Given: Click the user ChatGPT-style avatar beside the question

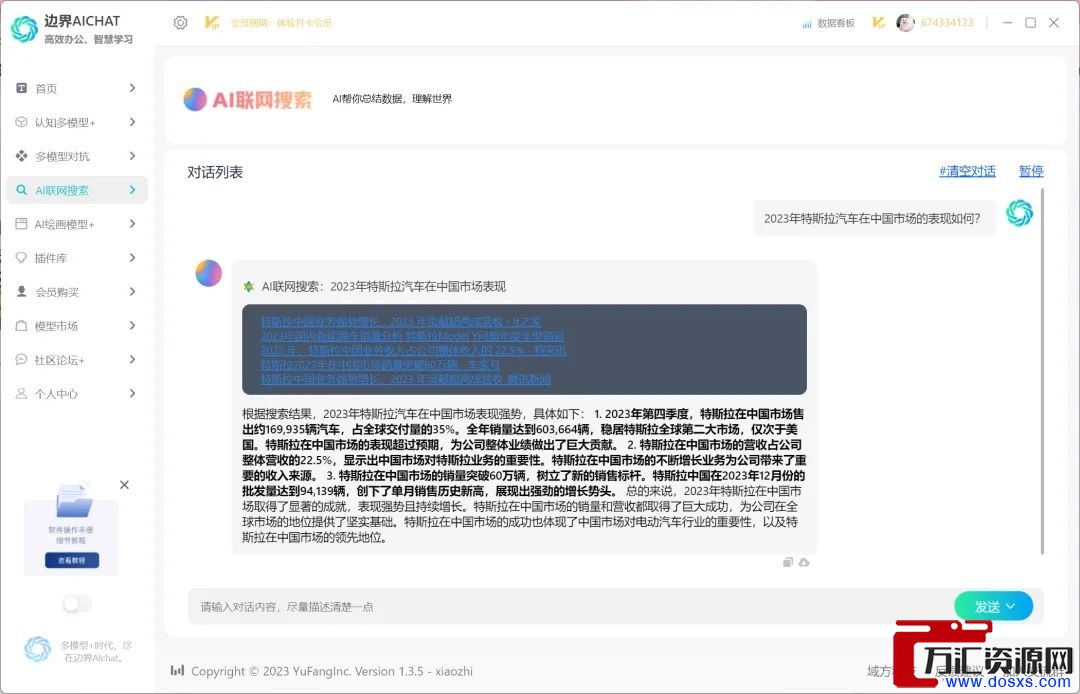Looking at the screenshot, I should click(1019, 213).
